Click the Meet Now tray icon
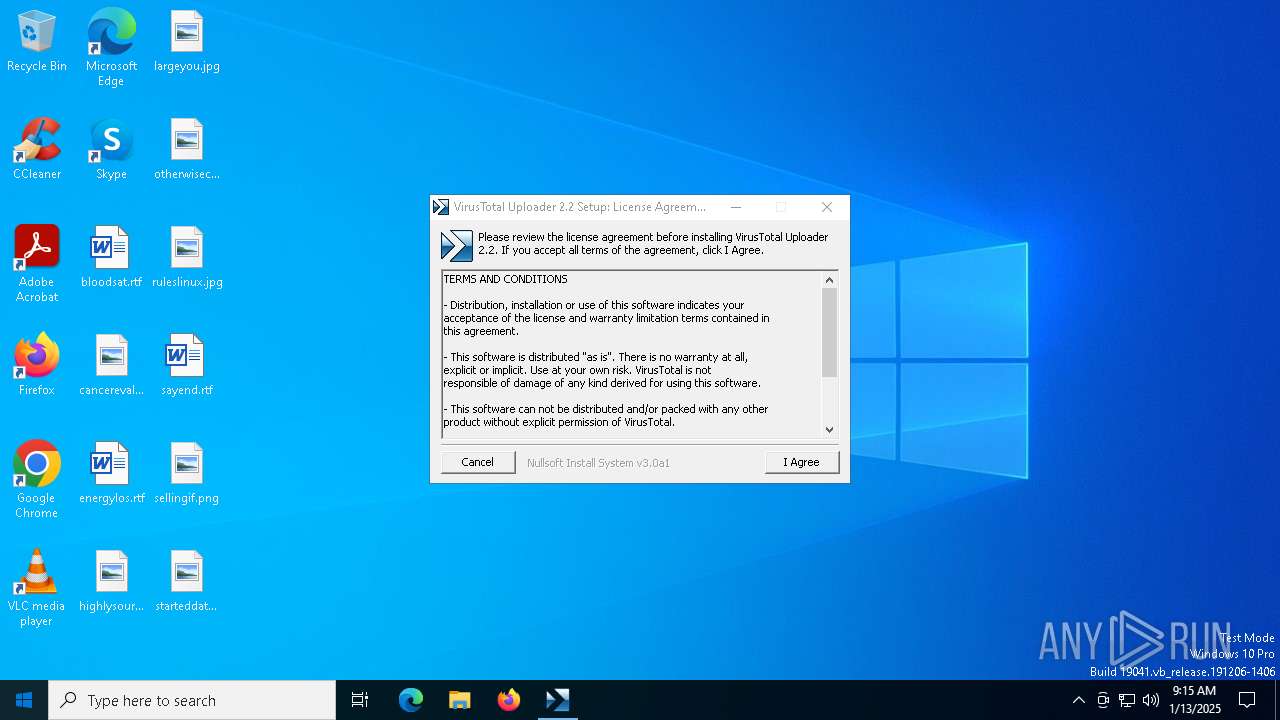This screenshot has height=720, width=1280. (x=1103, y=700)
